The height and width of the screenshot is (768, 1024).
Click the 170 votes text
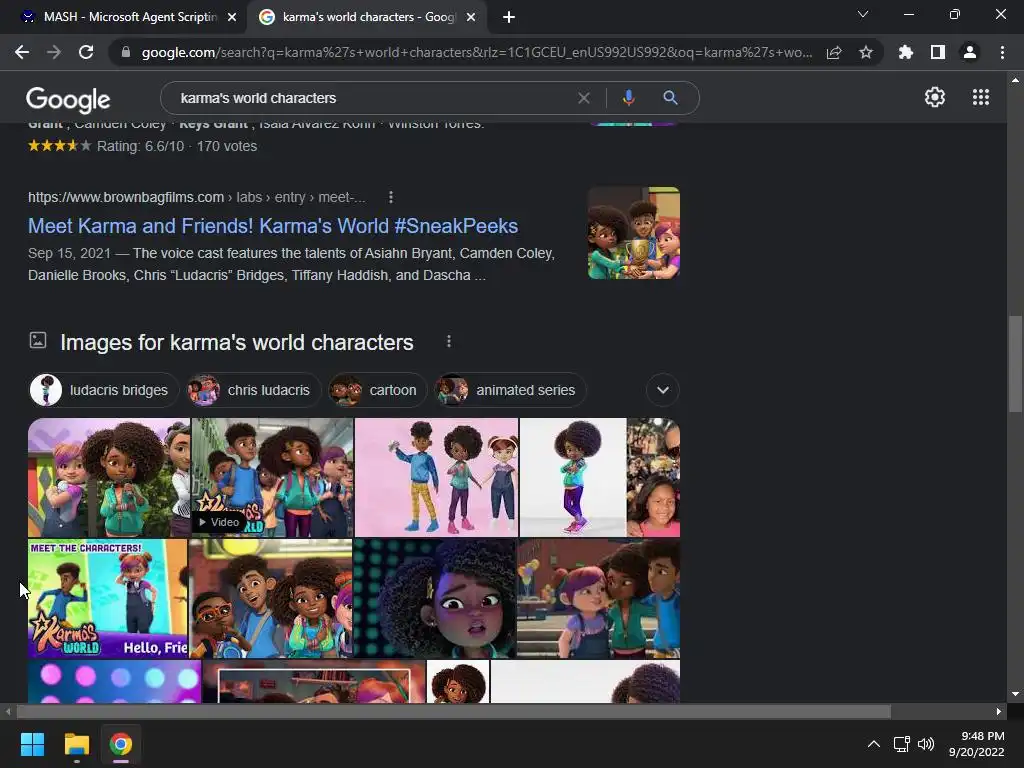point(227,146)
